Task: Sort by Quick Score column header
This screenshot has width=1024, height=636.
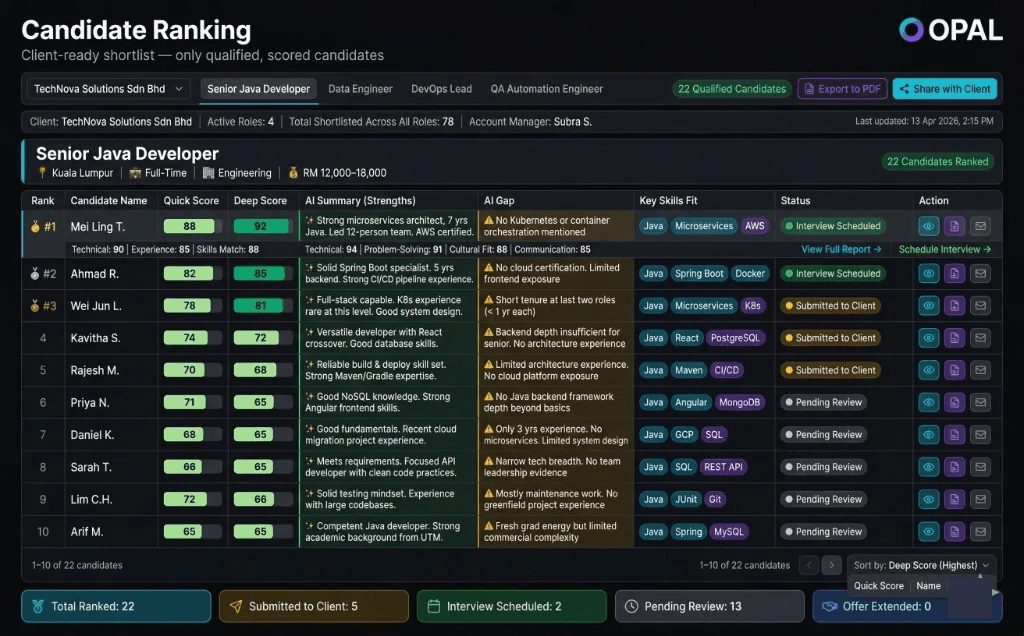Action: 191,200
